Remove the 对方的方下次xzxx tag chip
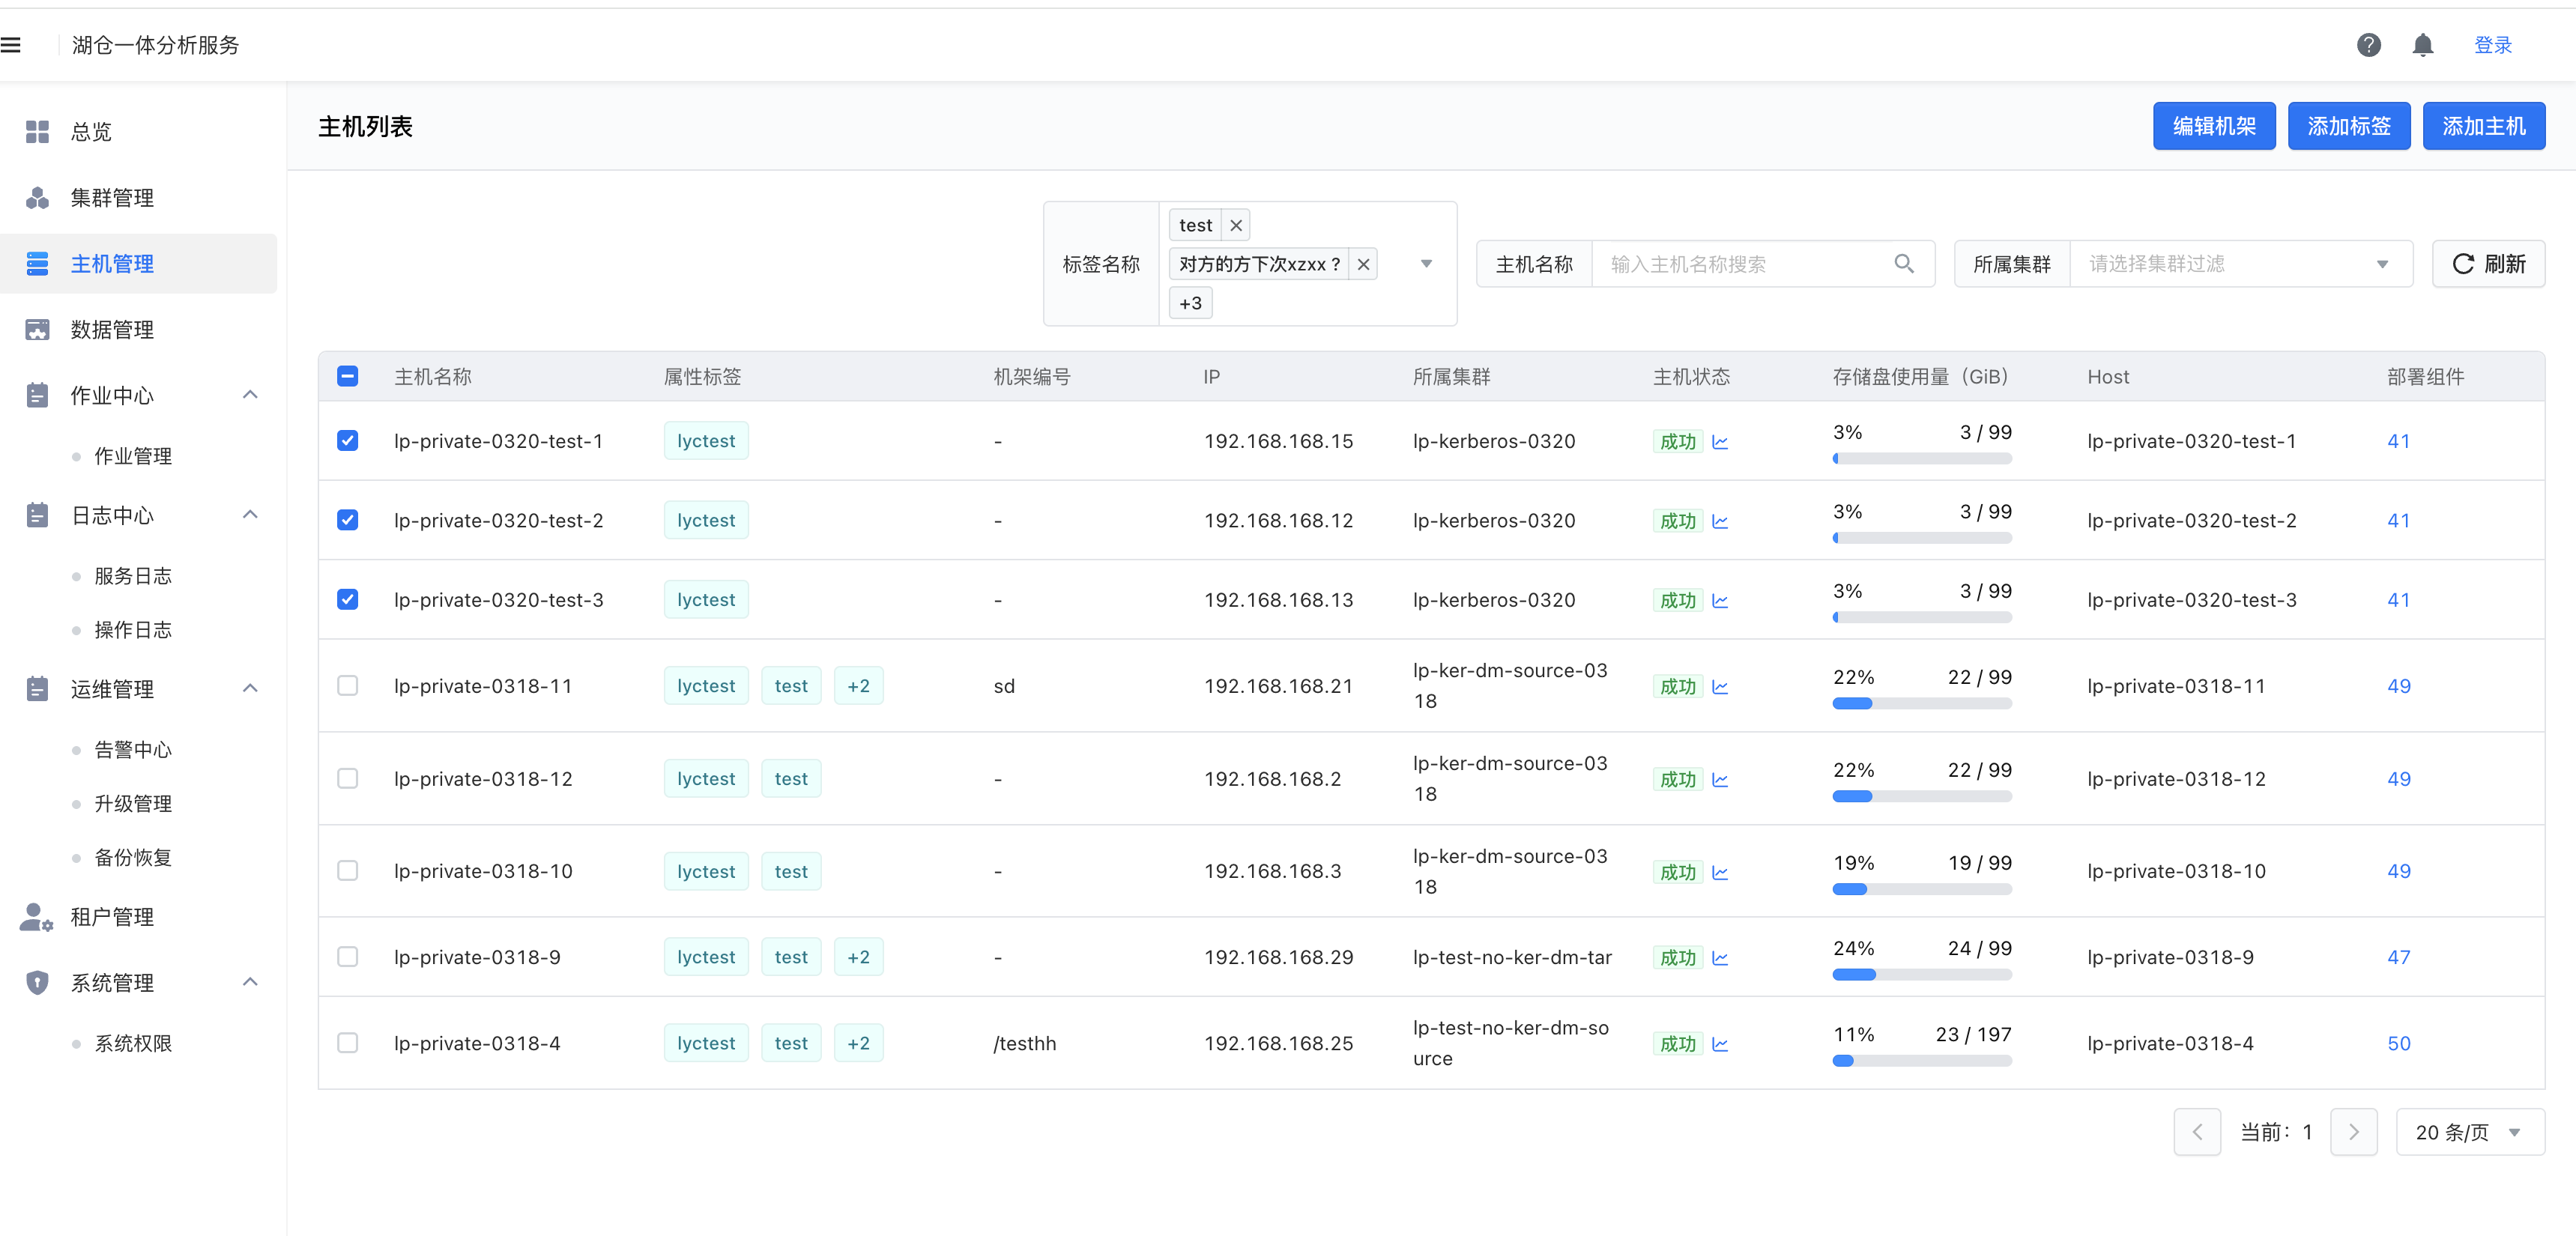 point(1363,264)
